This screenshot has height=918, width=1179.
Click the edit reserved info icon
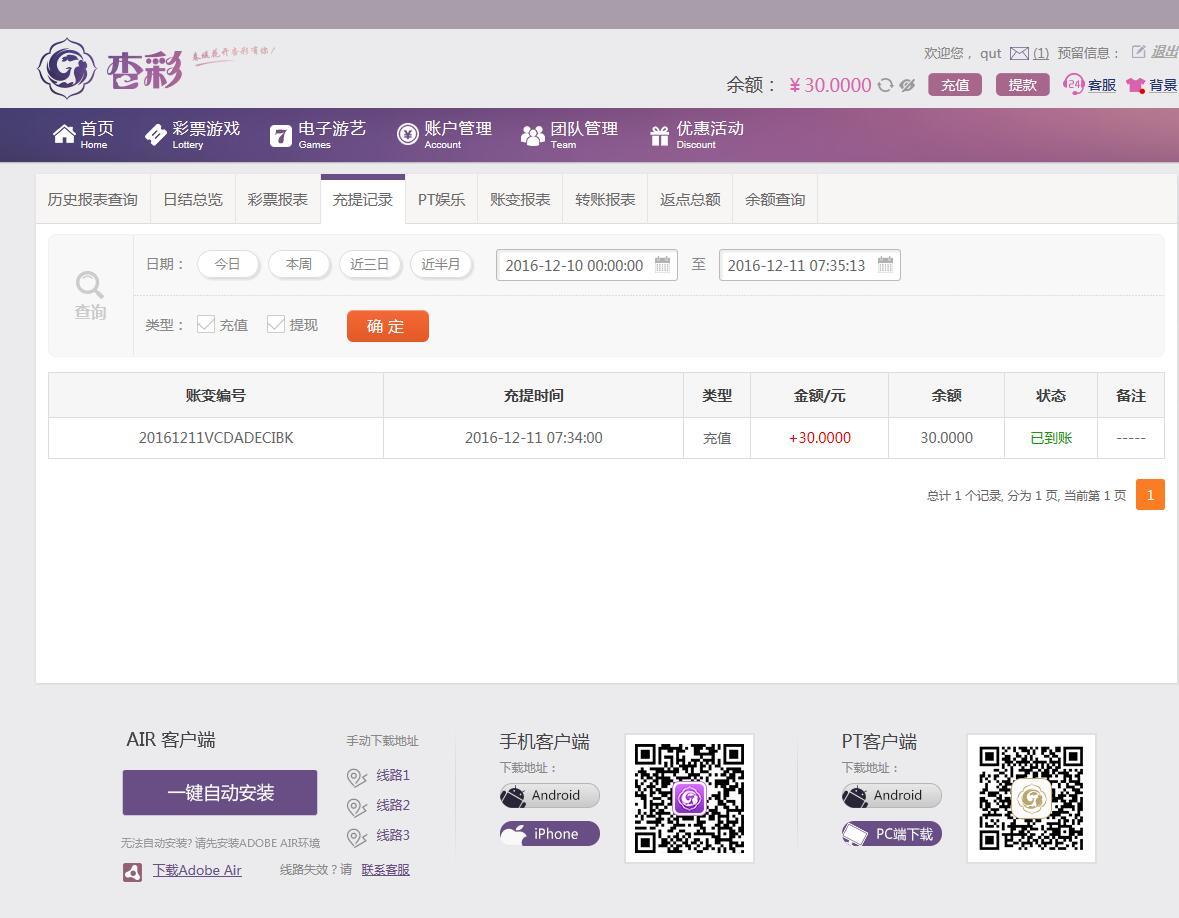coord(1138,52)
